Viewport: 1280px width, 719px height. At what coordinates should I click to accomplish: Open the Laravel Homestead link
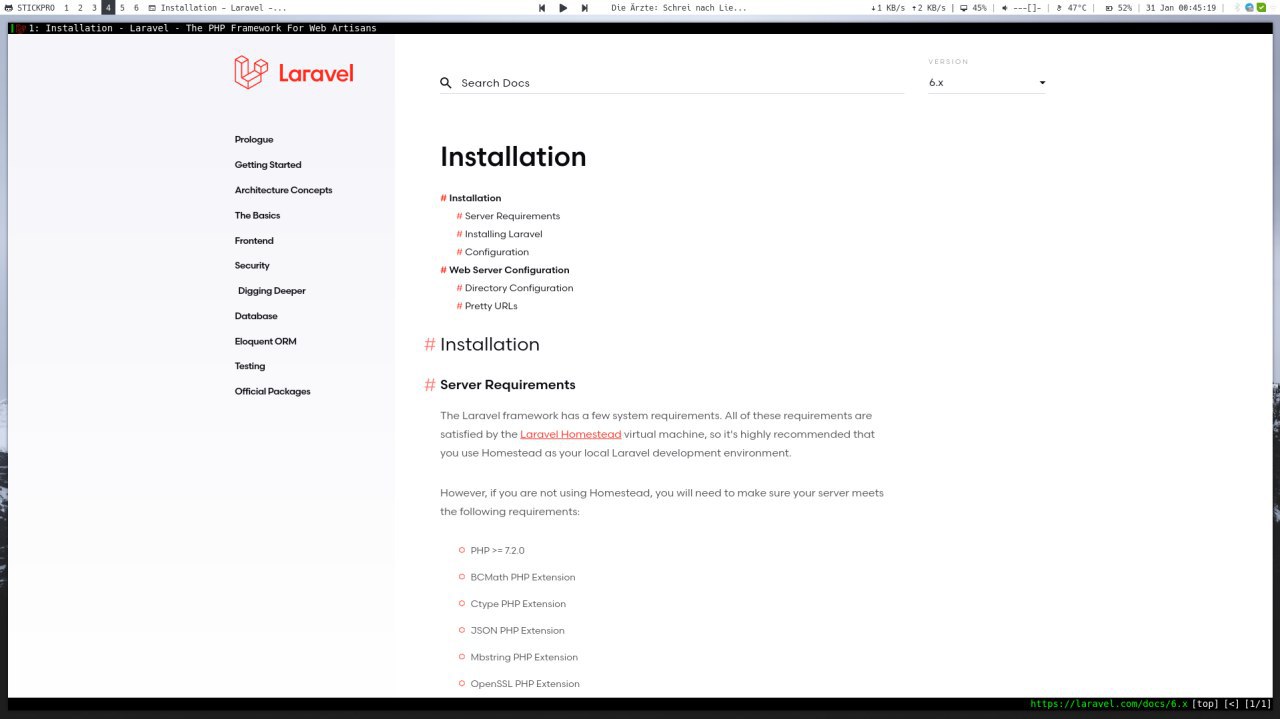pyautogui.click(x=571, y=434)
